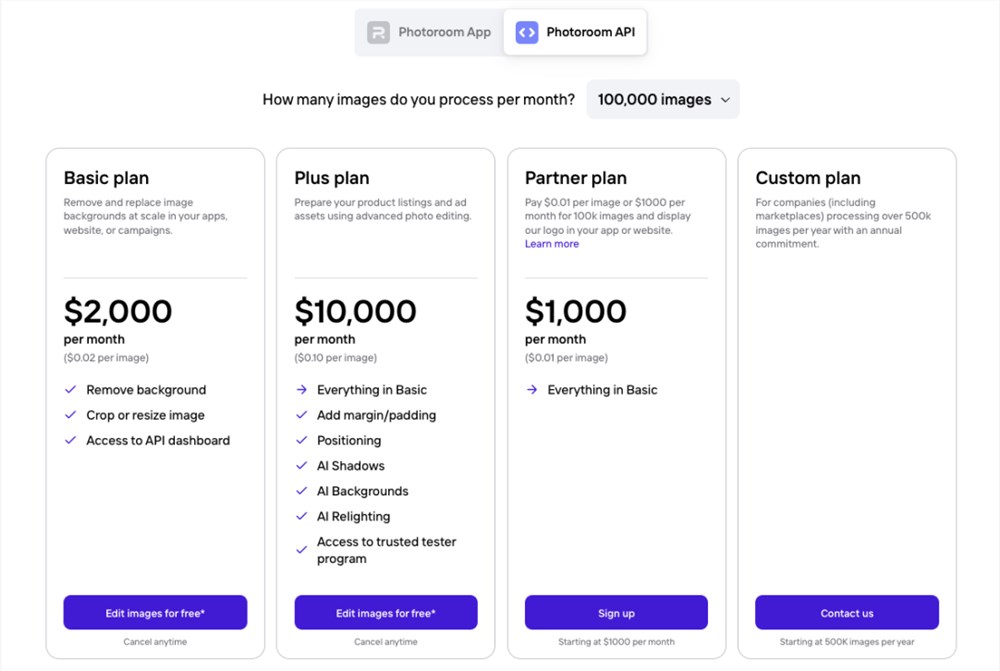Viewport: 1000px width, 671px height.
Task: Click the Crop or resize image checkmark
Action: 70,415
